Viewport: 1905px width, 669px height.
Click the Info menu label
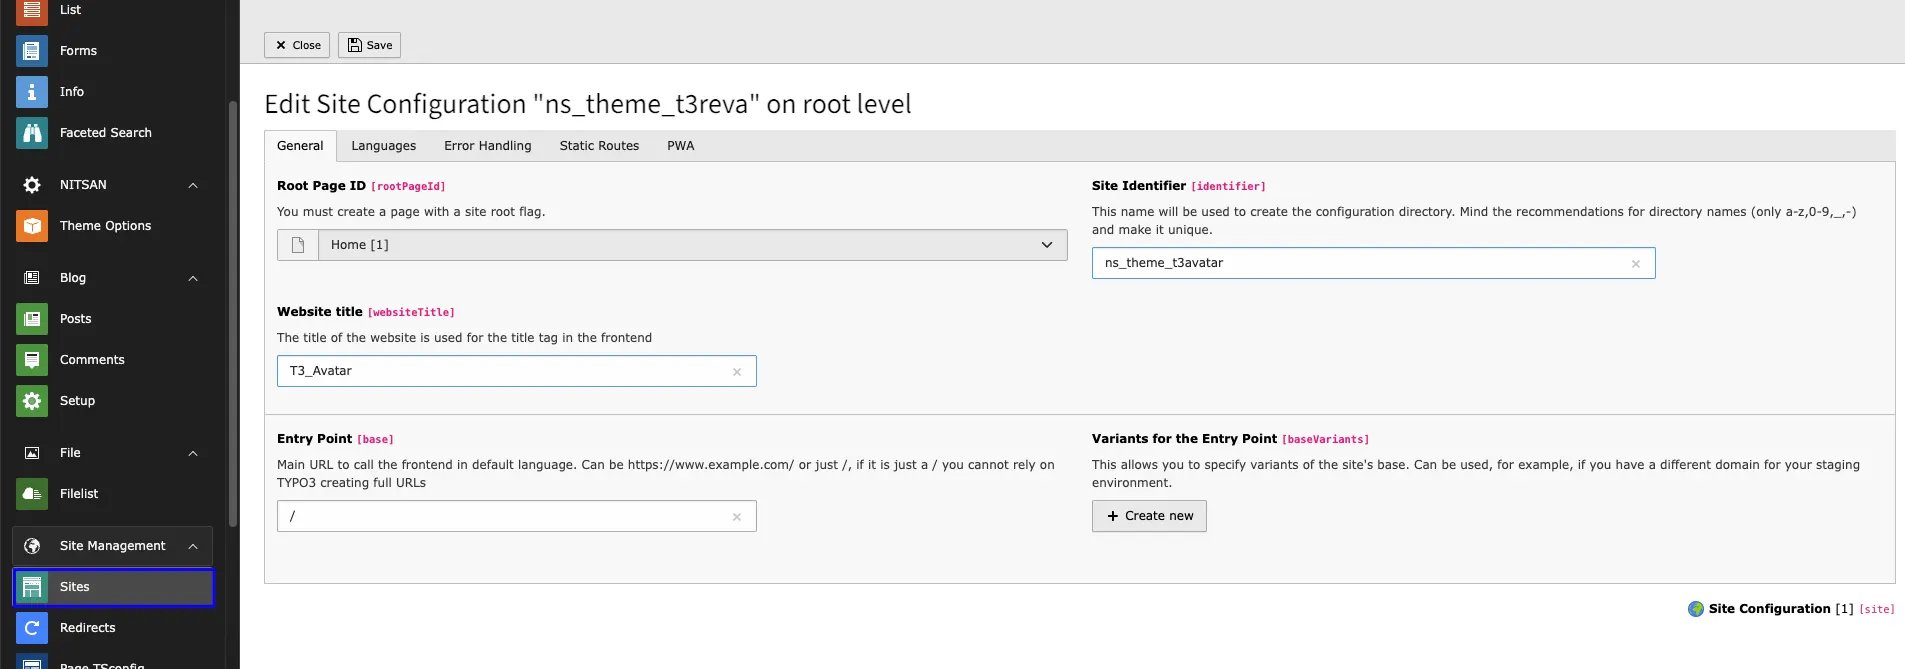click(x=72, y=92)
